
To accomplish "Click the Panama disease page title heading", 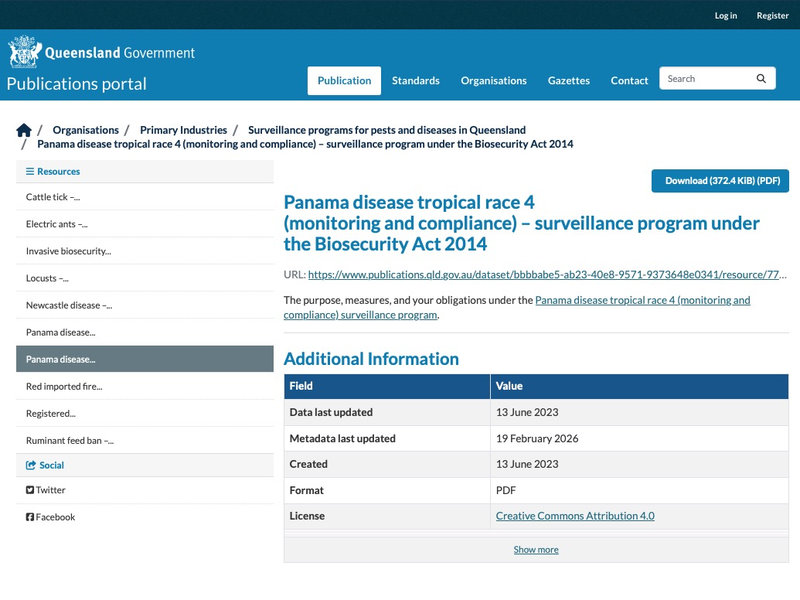I will tap(521, 223).
